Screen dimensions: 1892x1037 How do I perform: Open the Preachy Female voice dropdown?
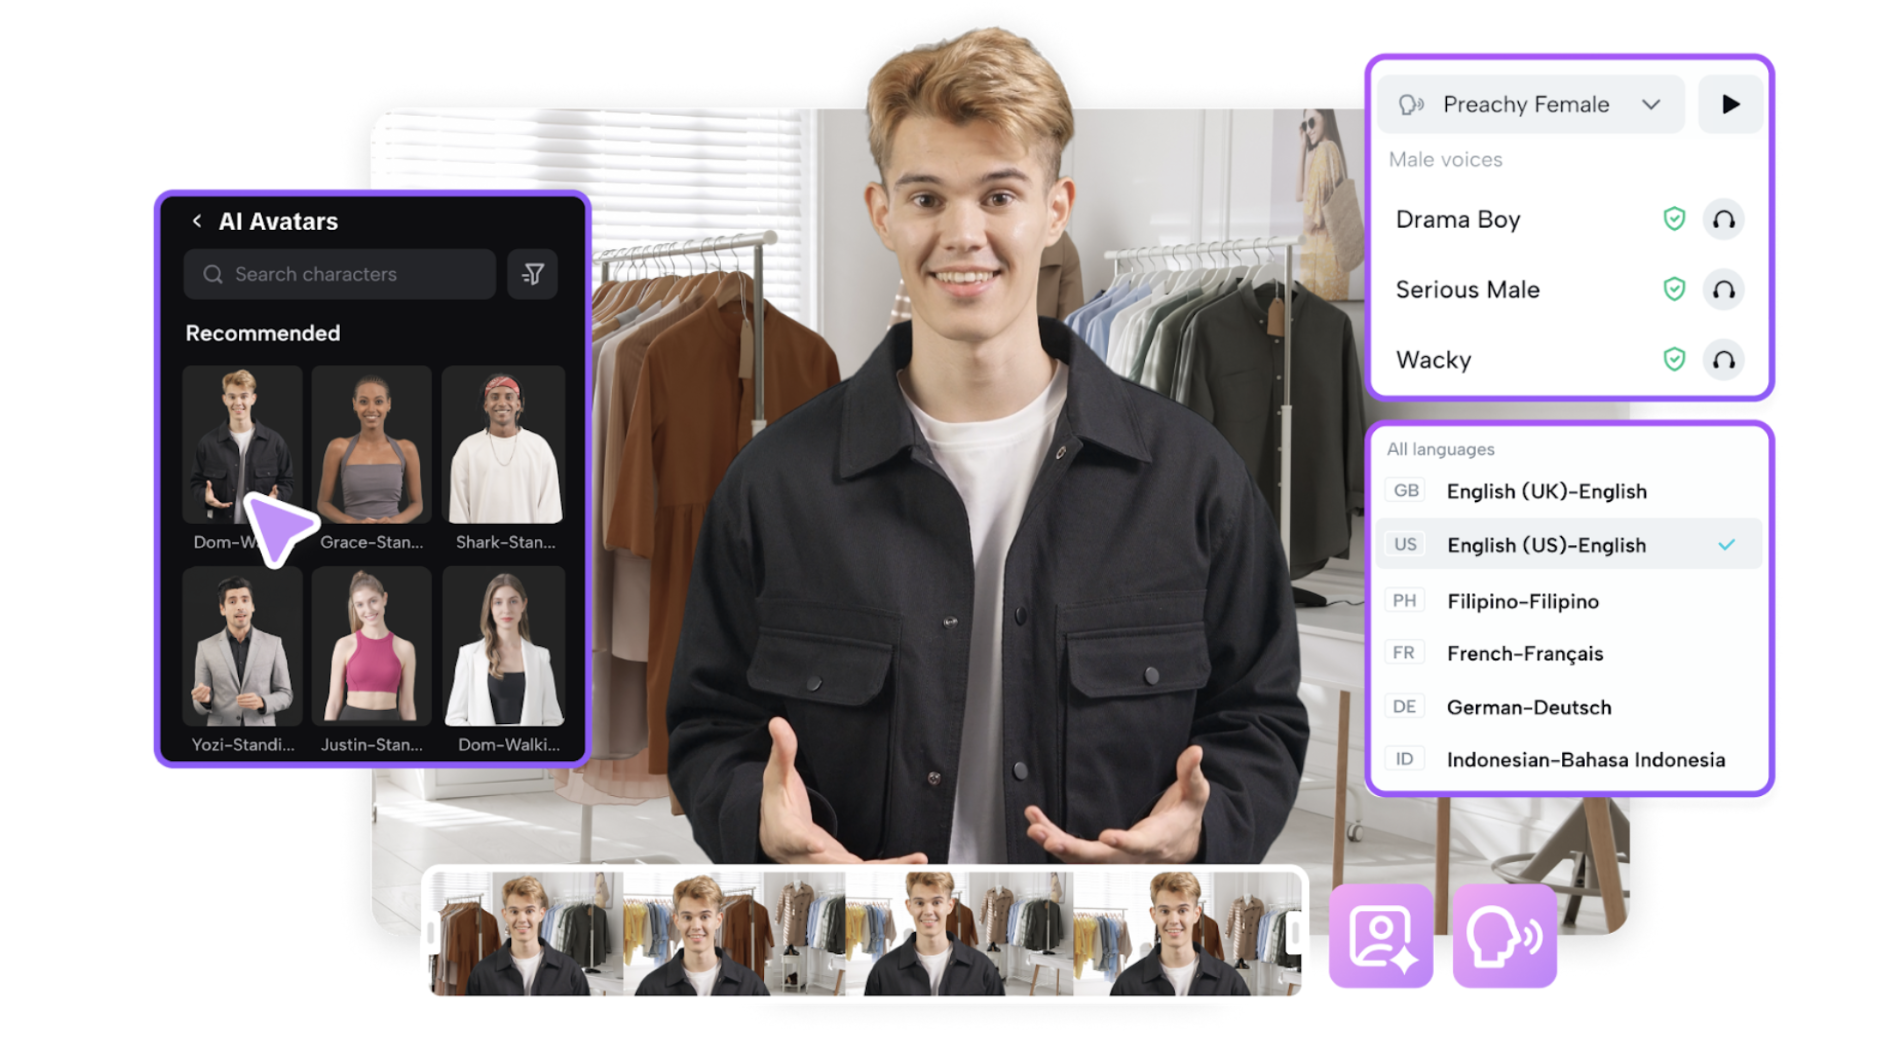1531,104
